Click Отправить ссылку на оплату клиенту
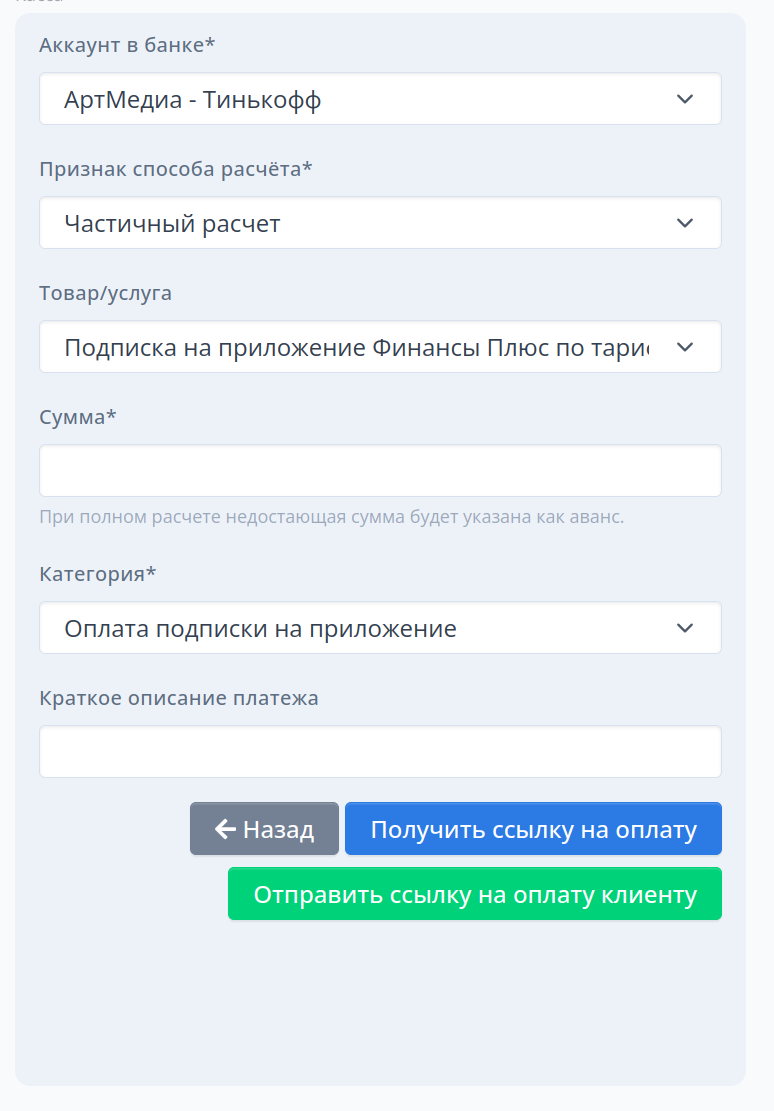 tap(475, 894)
